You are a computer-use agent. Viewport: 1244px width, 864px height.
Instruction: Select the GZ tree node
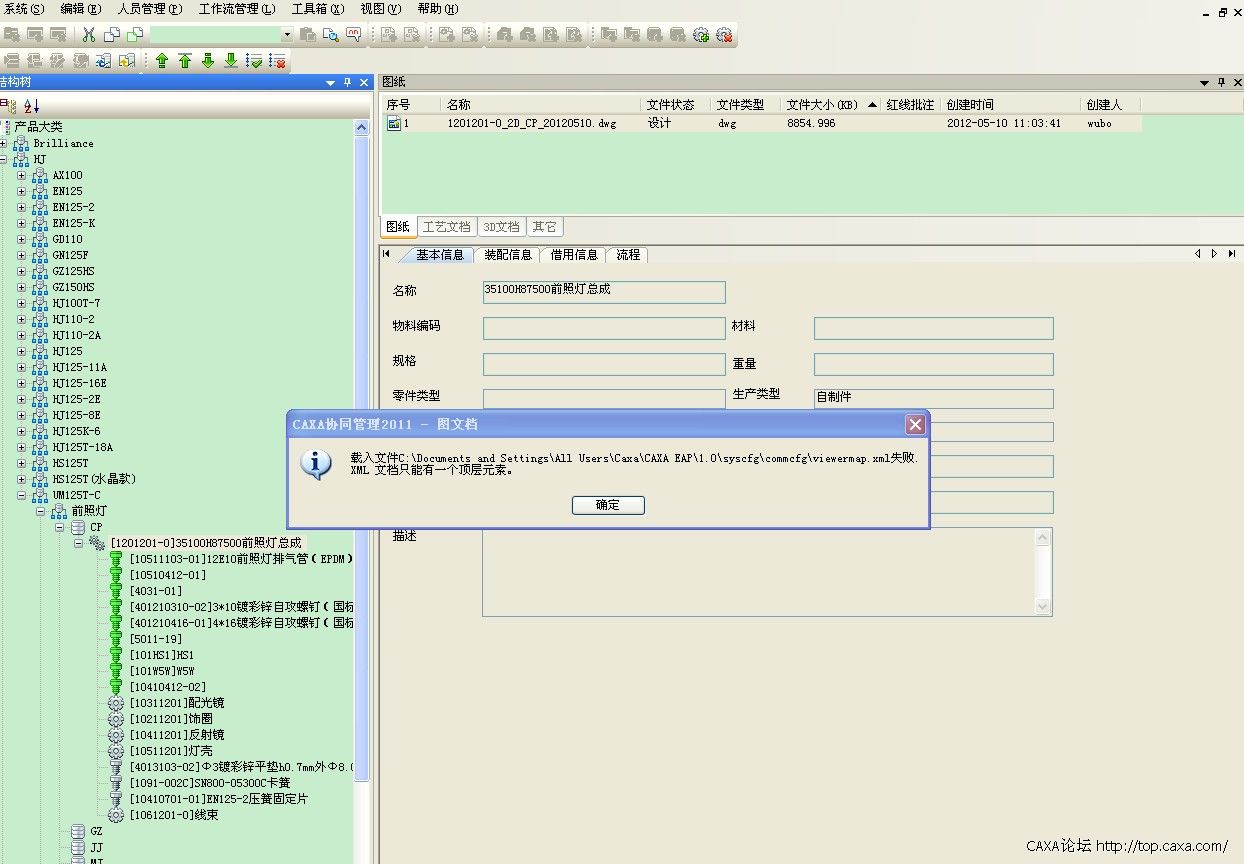pyautogui.click(x=96, y=831)
